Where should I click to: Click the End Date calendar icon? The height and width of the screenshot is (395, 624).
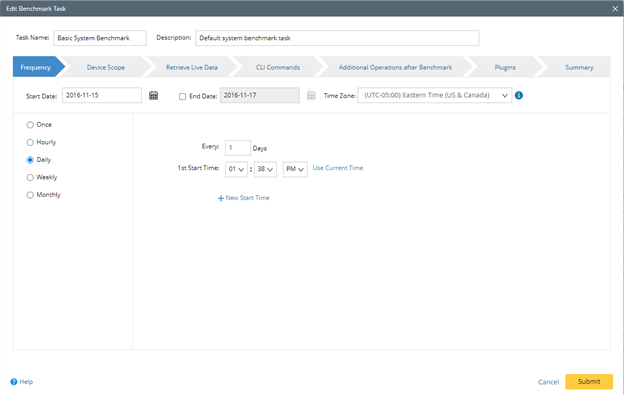click(311, 95)
